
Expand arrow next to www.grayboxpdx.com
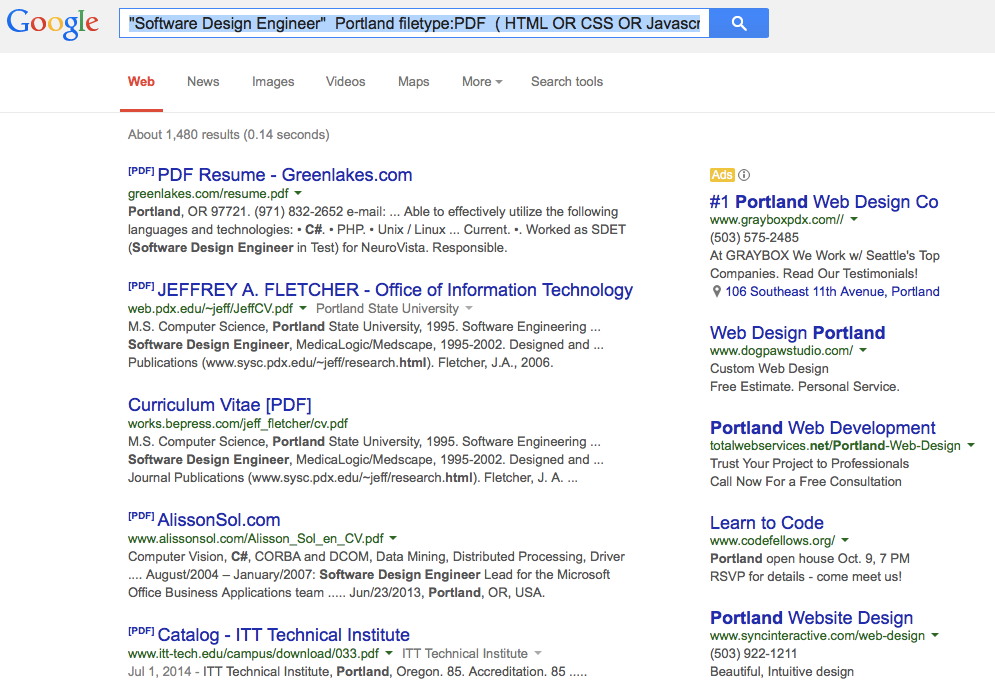[854, 219]
